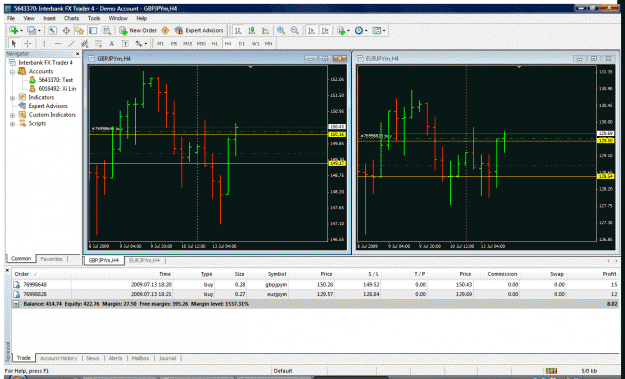Screen dimensions: 625x379
Task: Select the Horizontal Line drawing tool
Action: (x=58, y=43)
